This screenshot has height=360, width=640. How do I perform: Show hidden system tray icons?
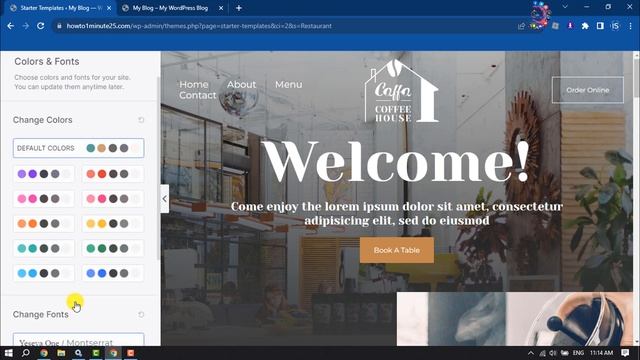(x=531, y=353)
